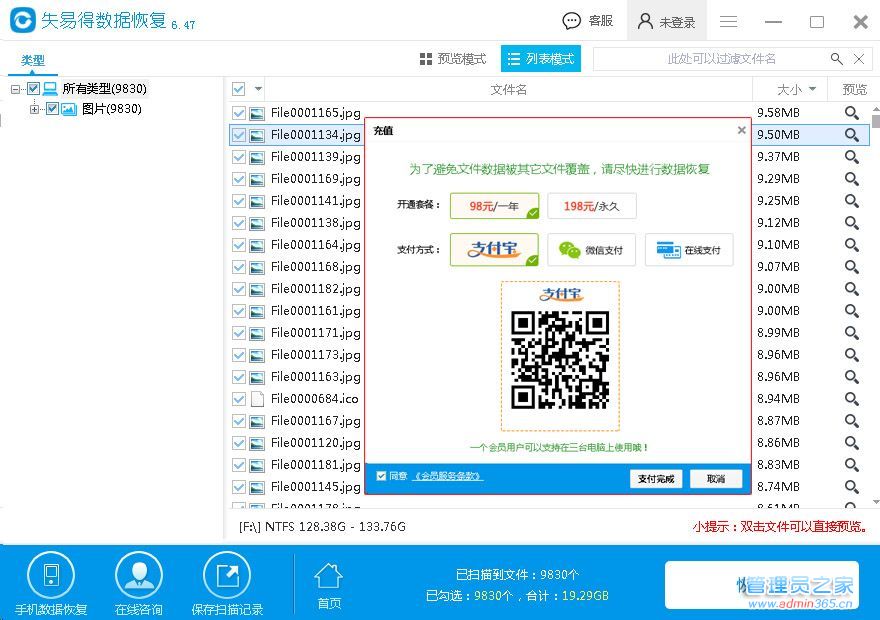Preview the 8.94MB file with magnifier icon

[x=851, y=399]
